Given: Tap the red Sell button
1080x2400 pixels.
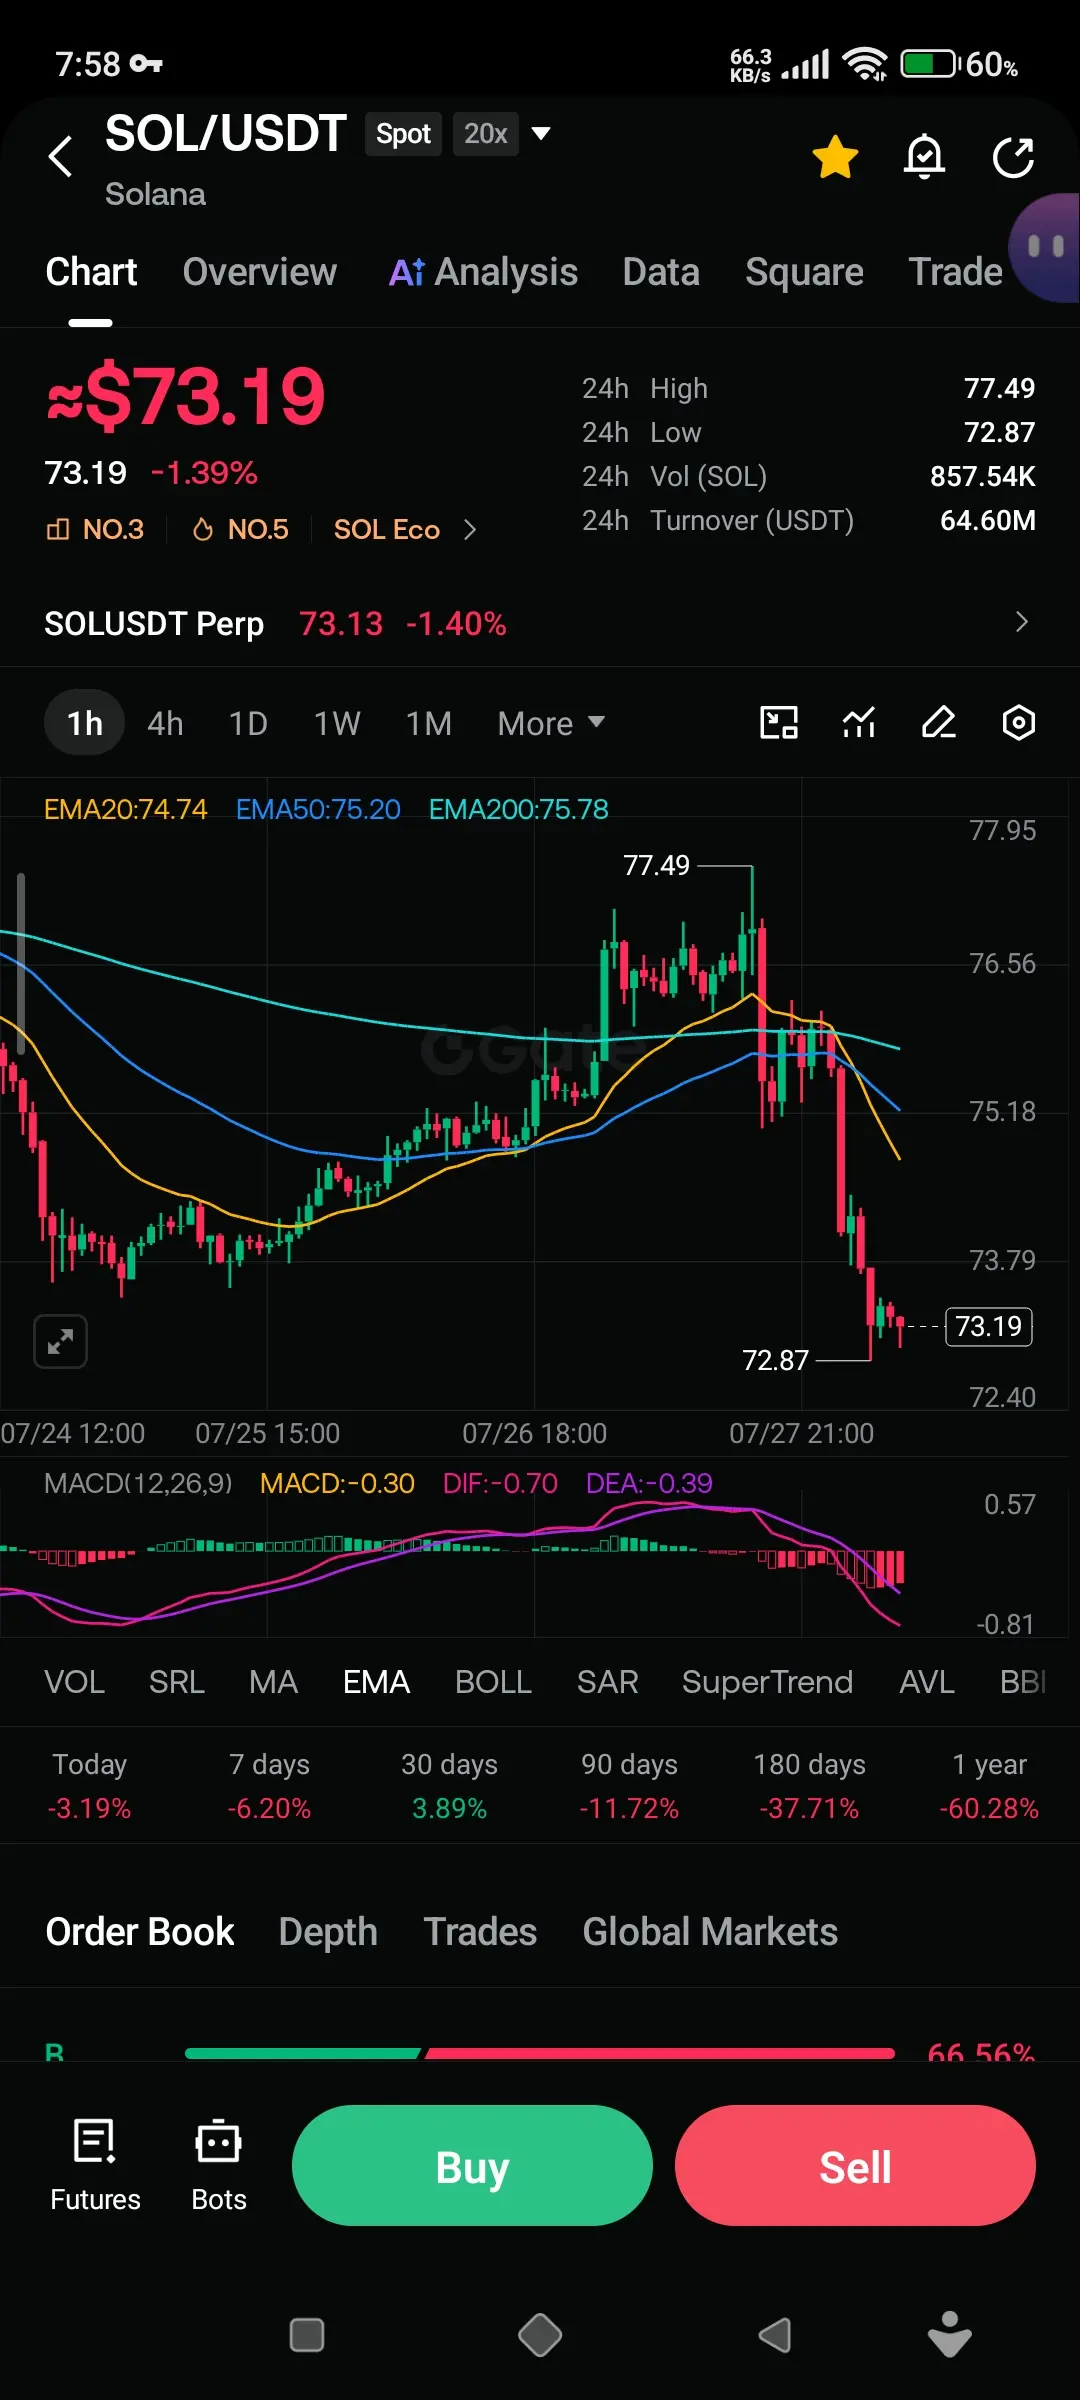Looking at the screenshot, I should point(855,2165).
